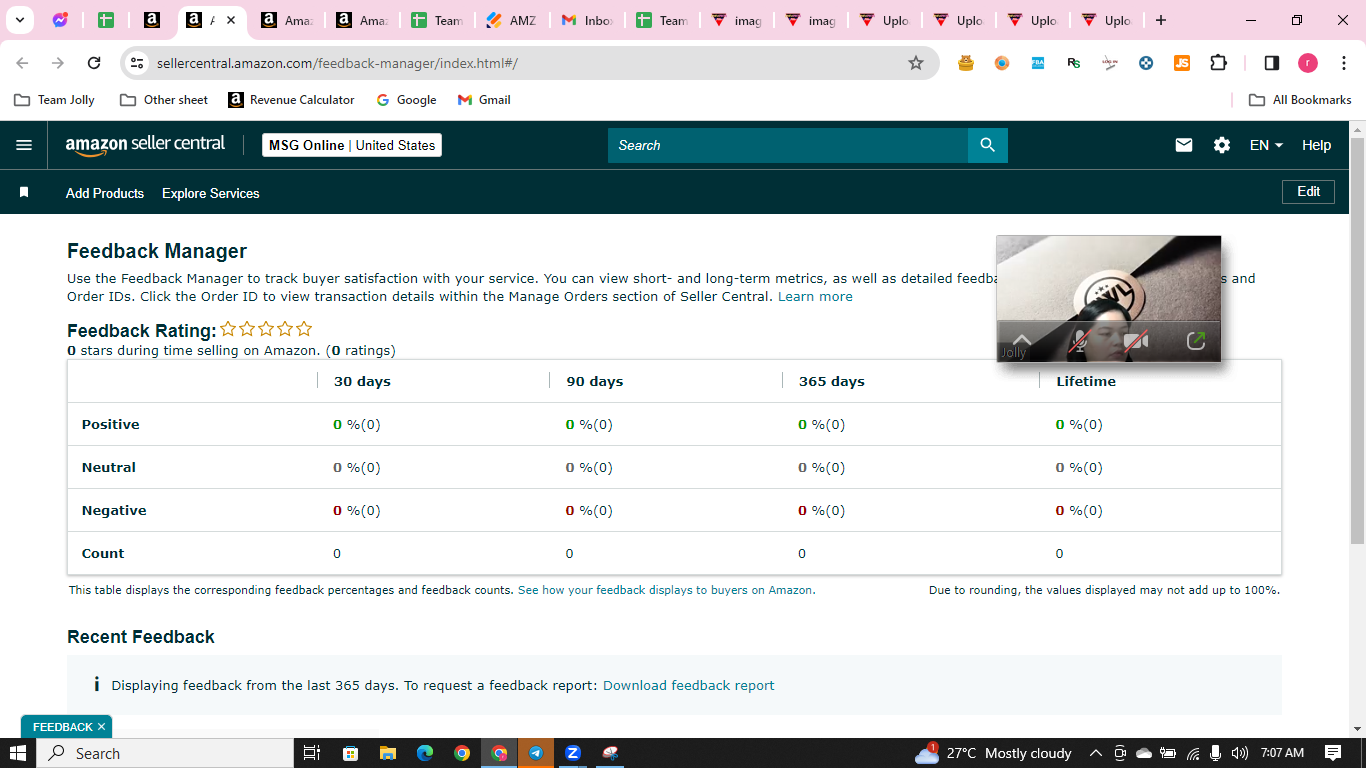The image size is (1366, 768).
Task: Open 'See how your feedback displays to buyers' link
Action: [x=666, y=590]
